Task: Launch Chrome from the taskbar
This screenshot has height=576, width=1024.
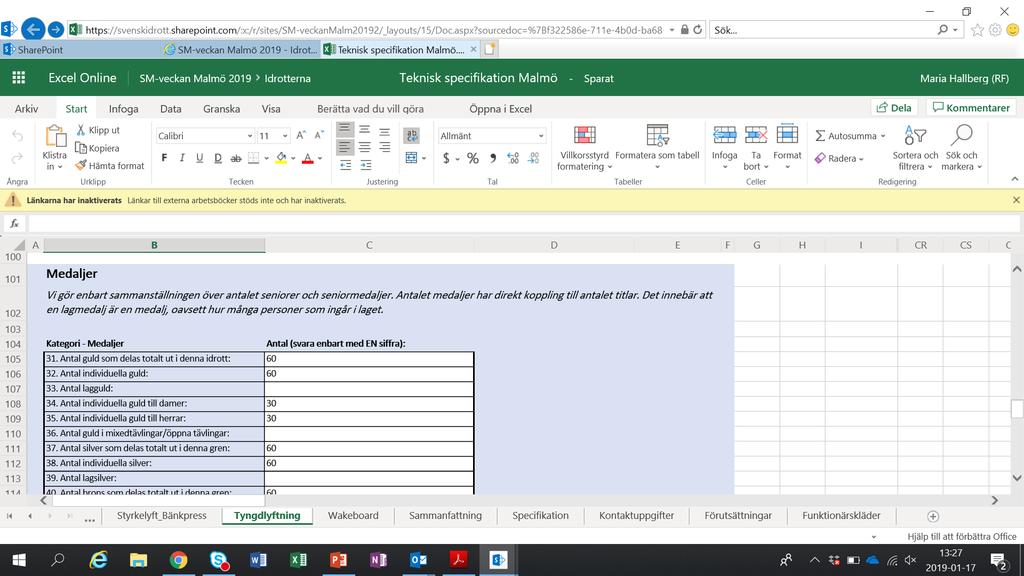Action: pos(178,560)
